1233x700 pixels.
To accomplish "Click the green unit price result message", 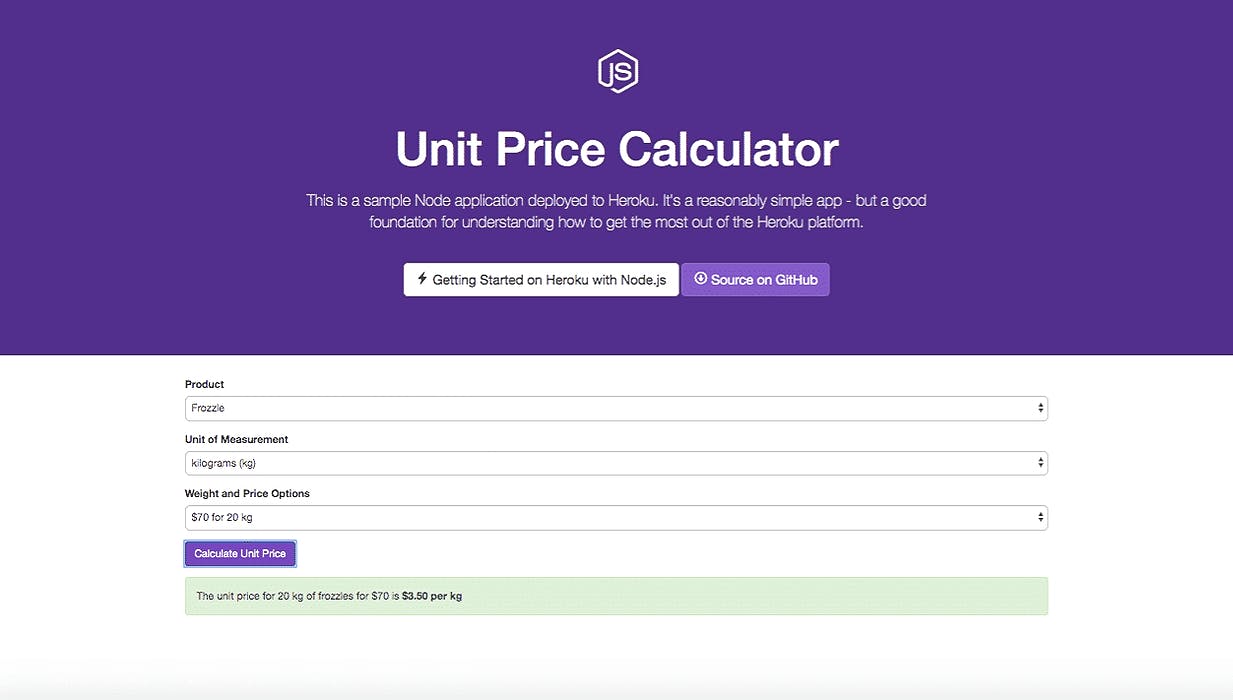I will pos(616,595).
